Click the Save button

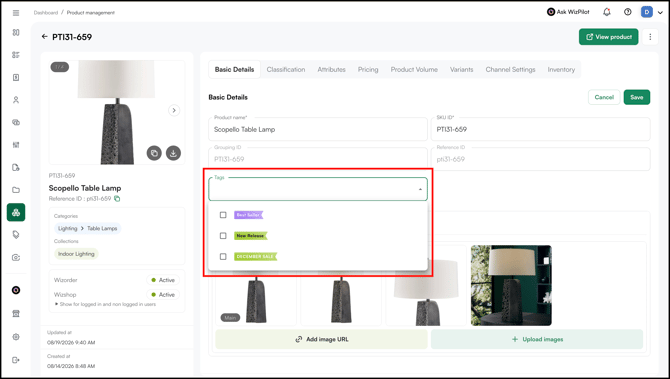pos(637,97)
